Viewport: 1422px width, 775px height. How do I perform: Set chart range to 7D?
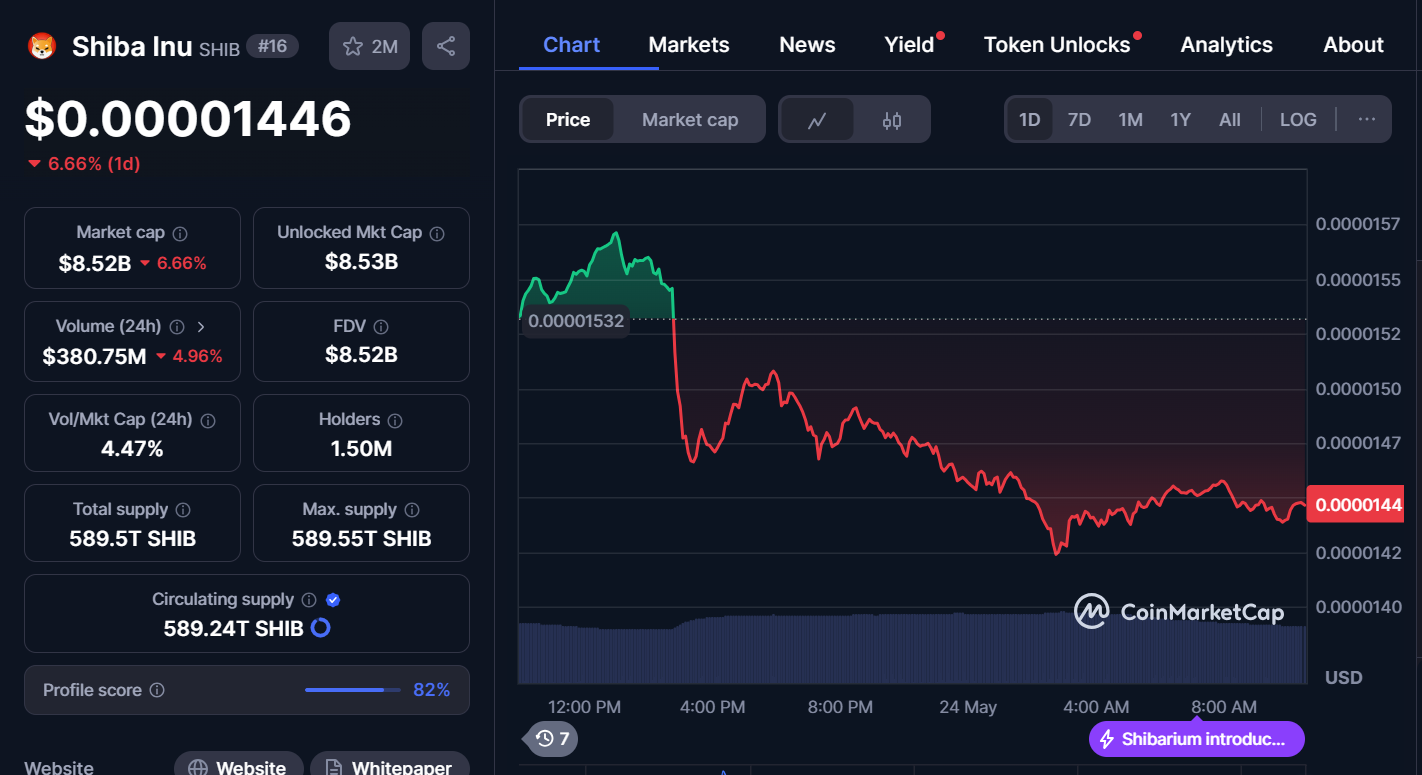point(1079,120)
